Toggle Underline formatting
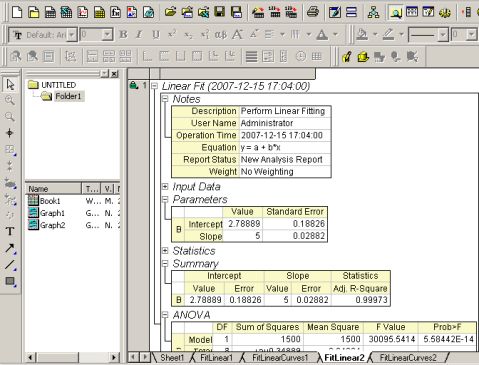Viewport: 479px width, 365px height. (156, 34)
